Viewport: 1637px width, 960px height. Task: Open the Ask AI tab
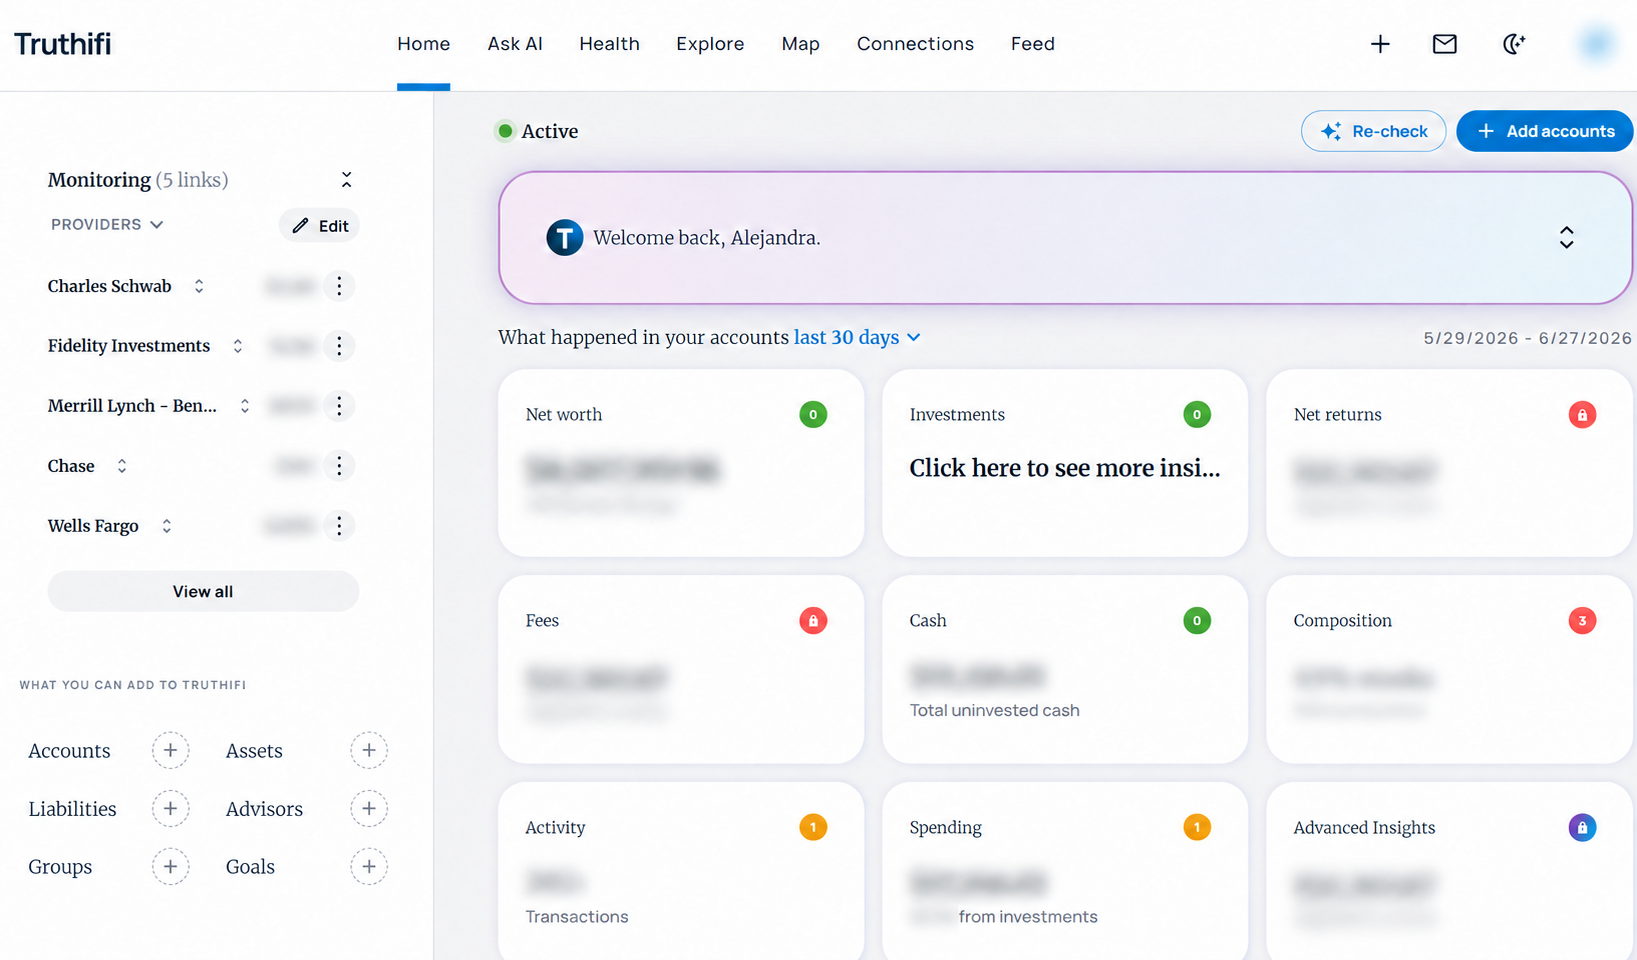[515, 44]
